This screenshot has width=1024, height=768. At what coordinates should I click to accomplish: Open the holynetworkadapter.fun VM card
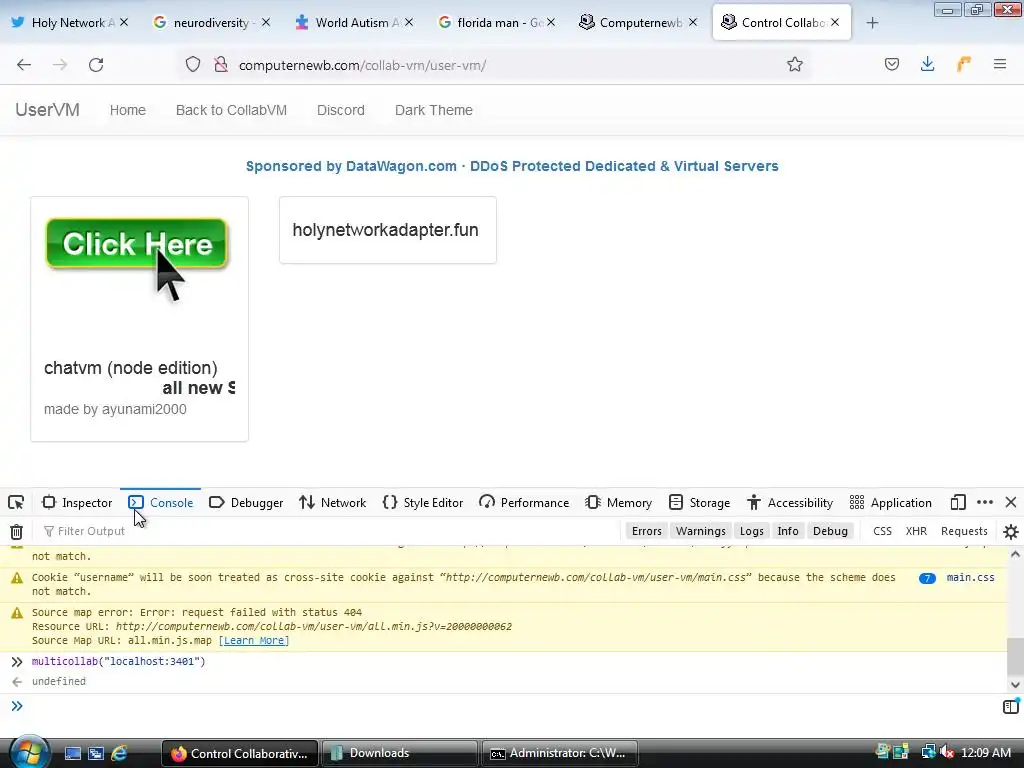[x=387, y=230]
